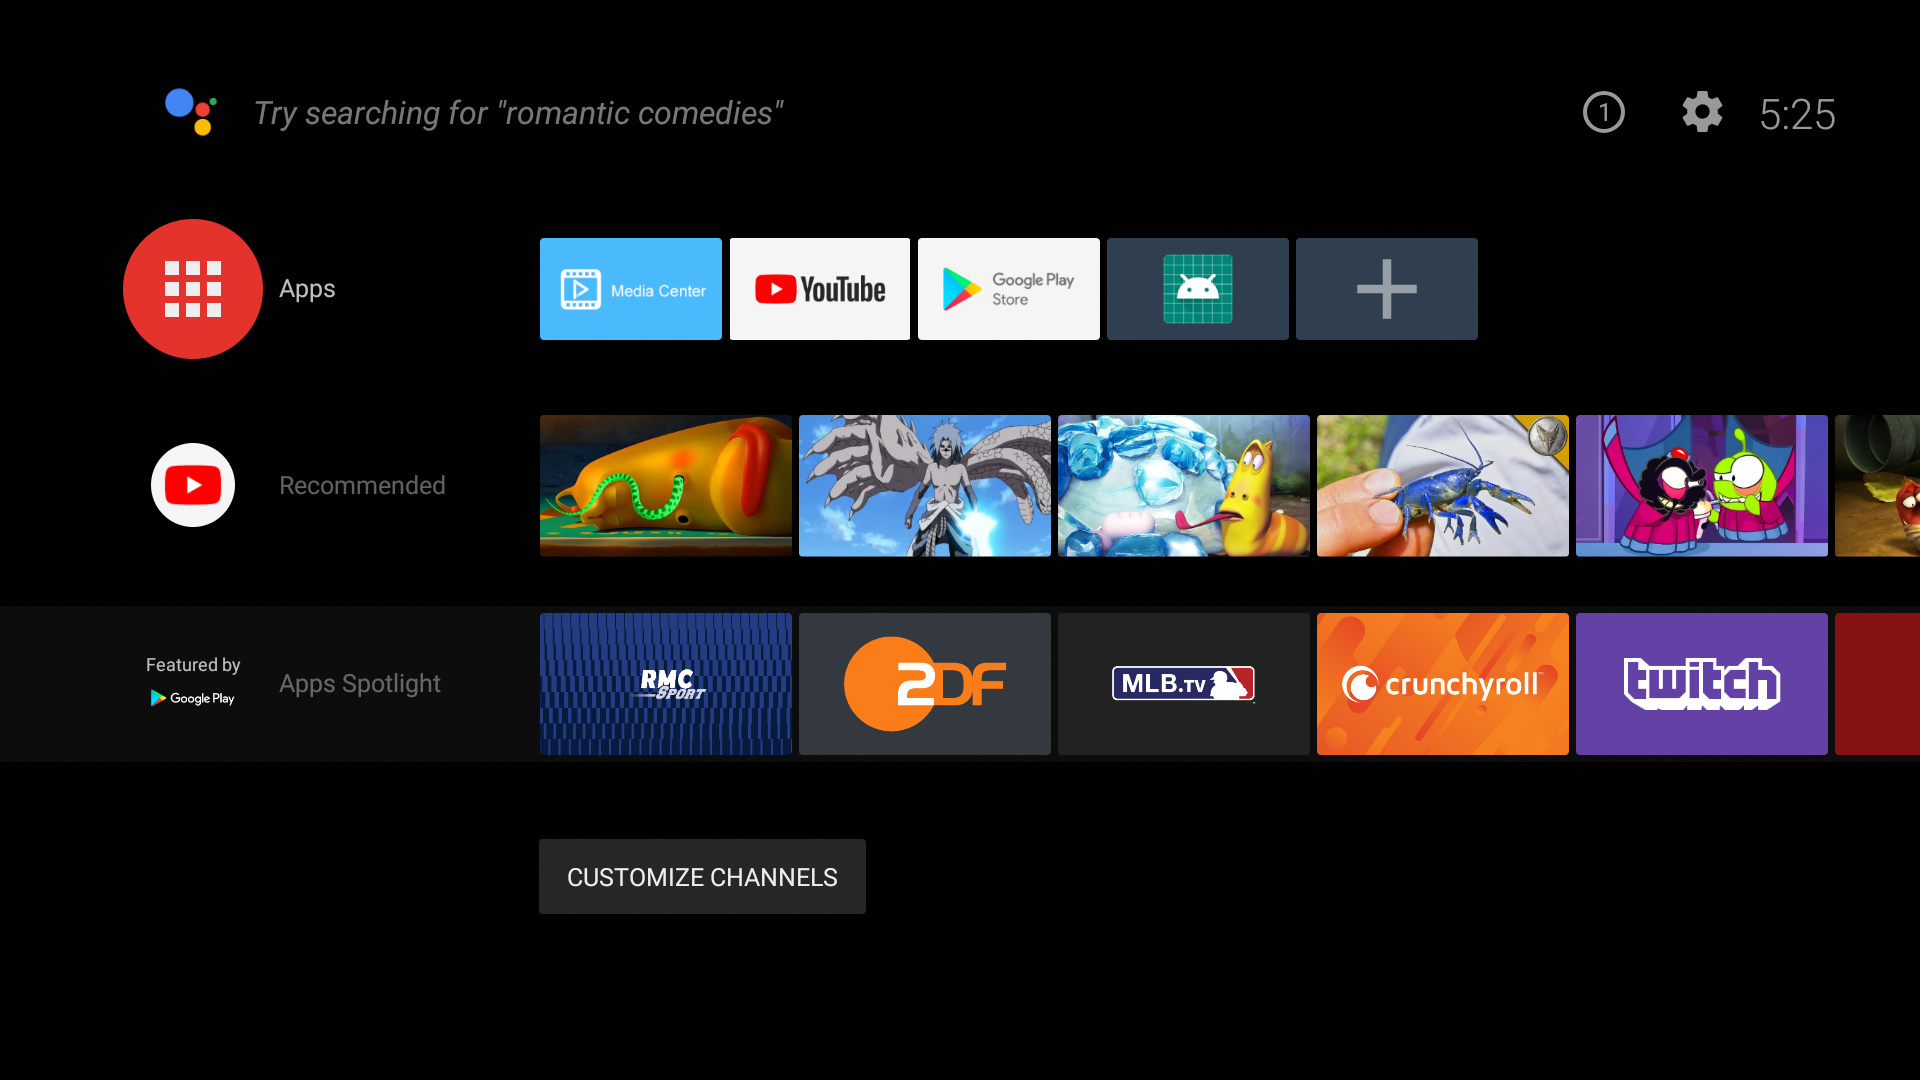1920x1080 pixels.
Task: Open the Twitch app
Action: tap(1701, 683)
